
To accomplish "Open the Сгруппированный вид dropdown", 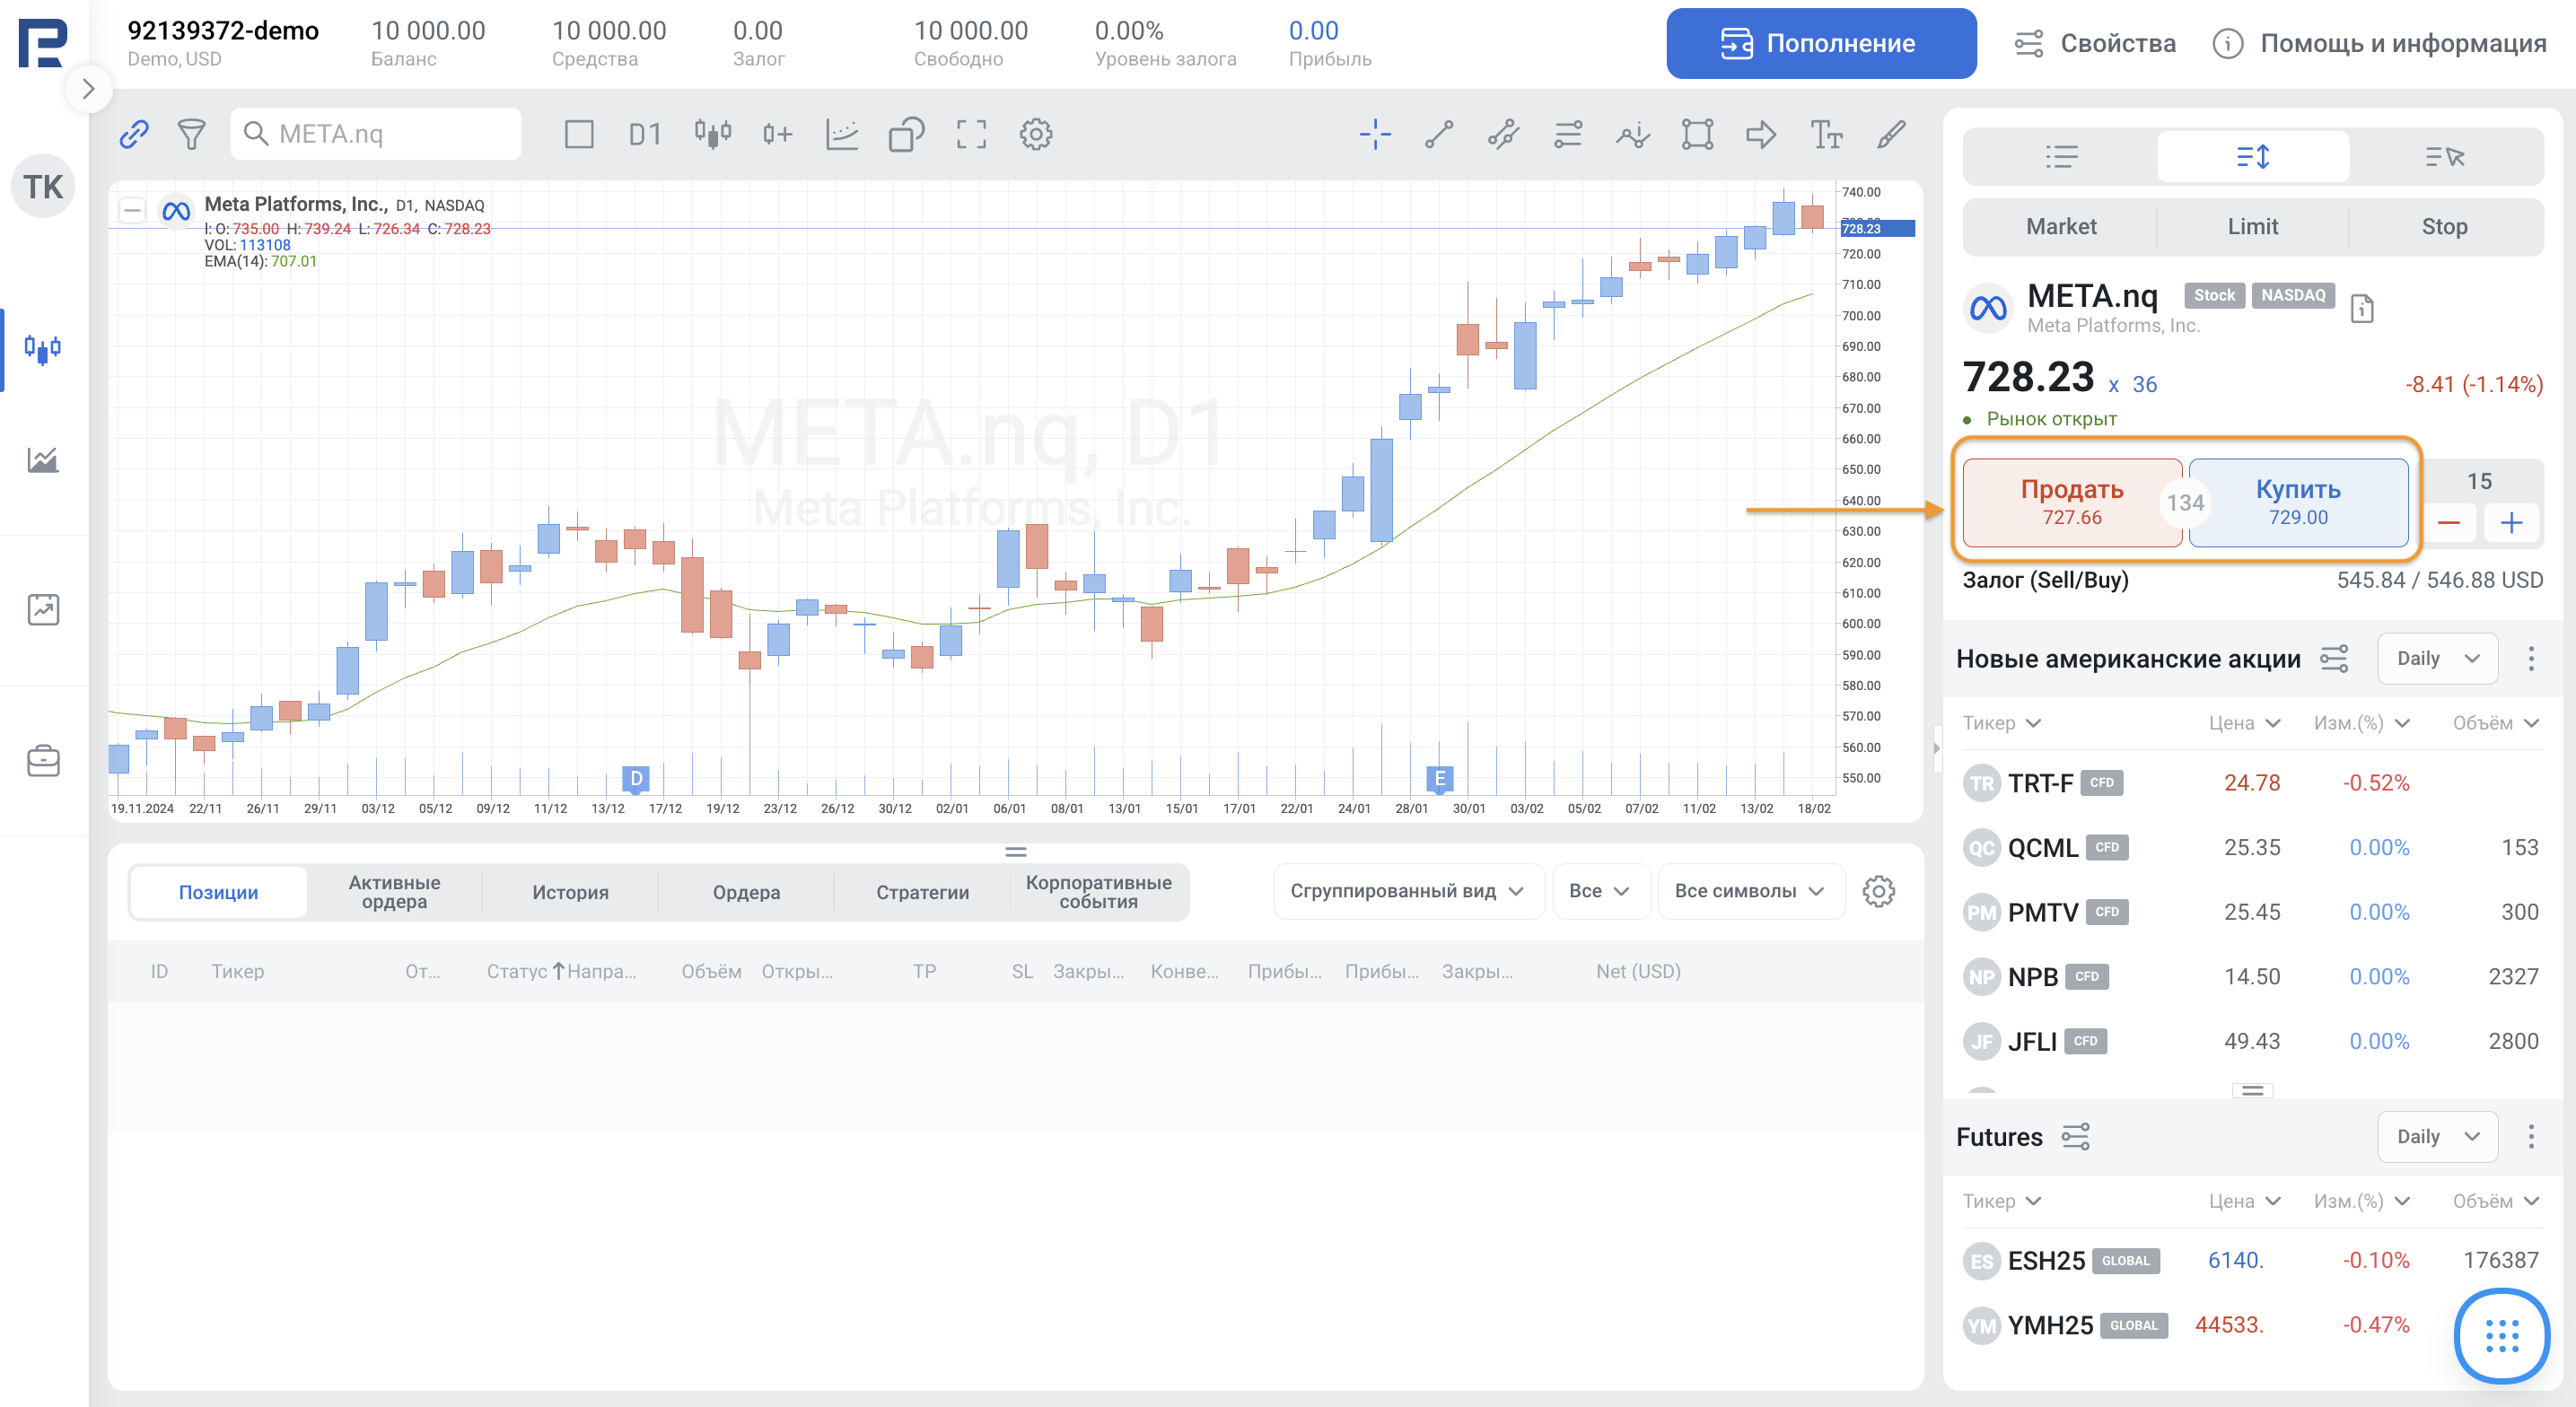I will coord(1405,891).
